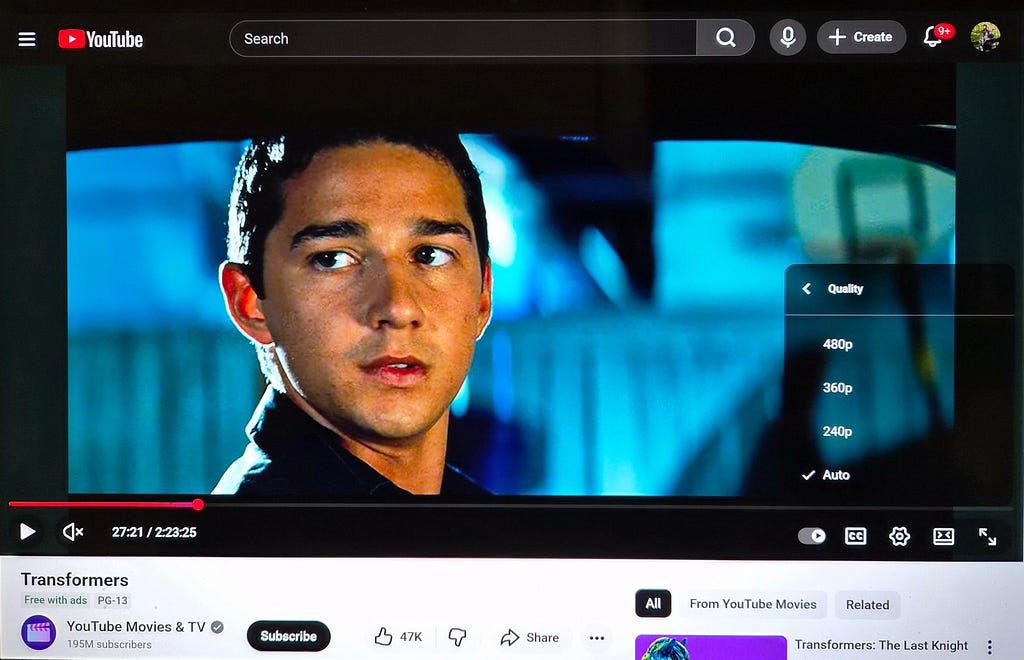Toggle autoplay switch
The height and width of the screenshot is (660, 1024).
point(812,536)
